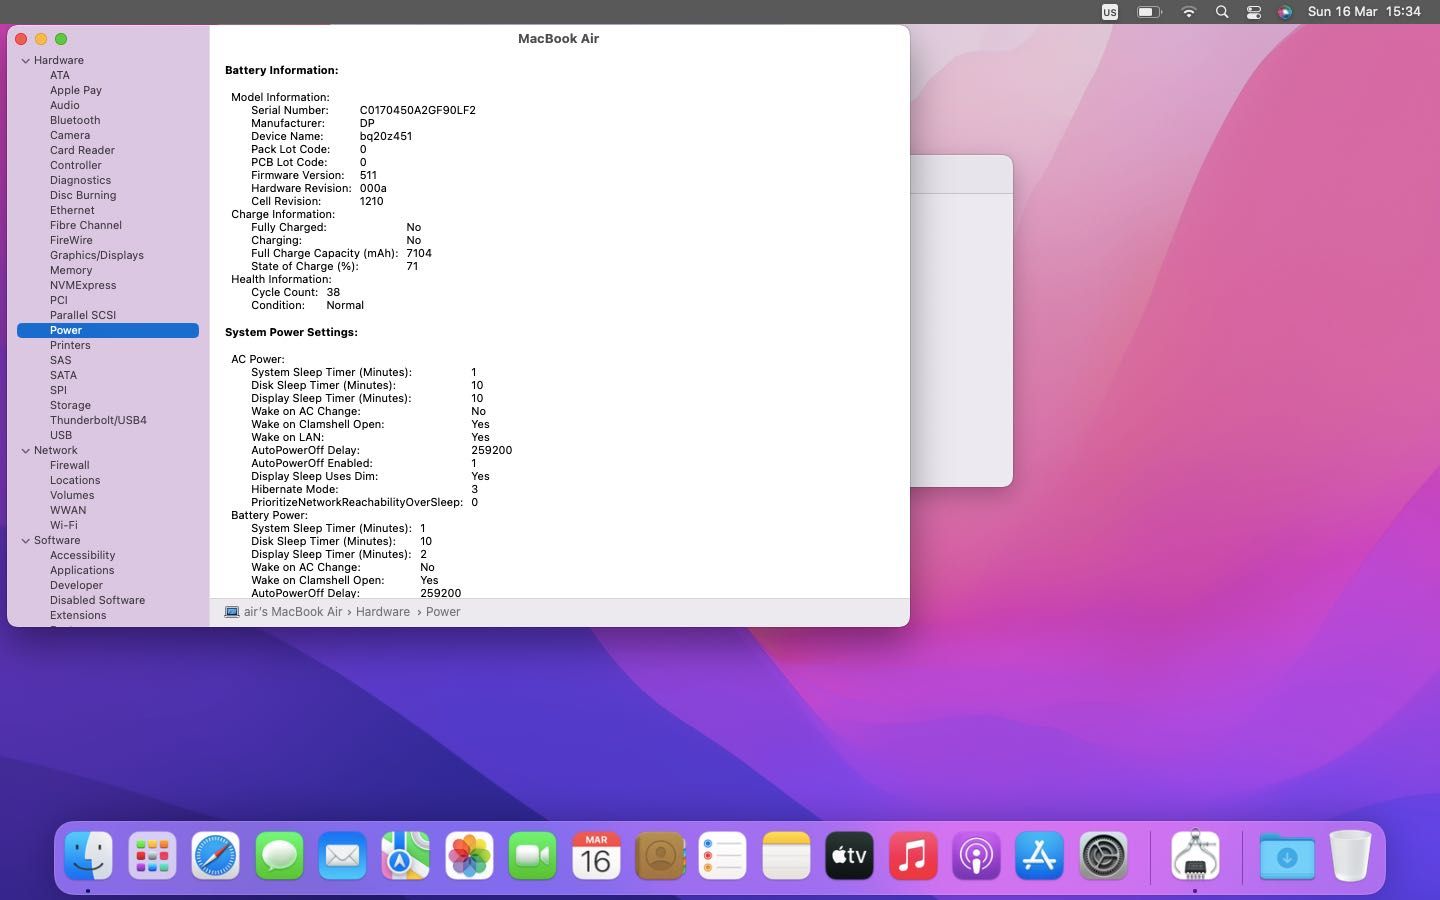Open Reminders app in dock

tap(722, 856)
